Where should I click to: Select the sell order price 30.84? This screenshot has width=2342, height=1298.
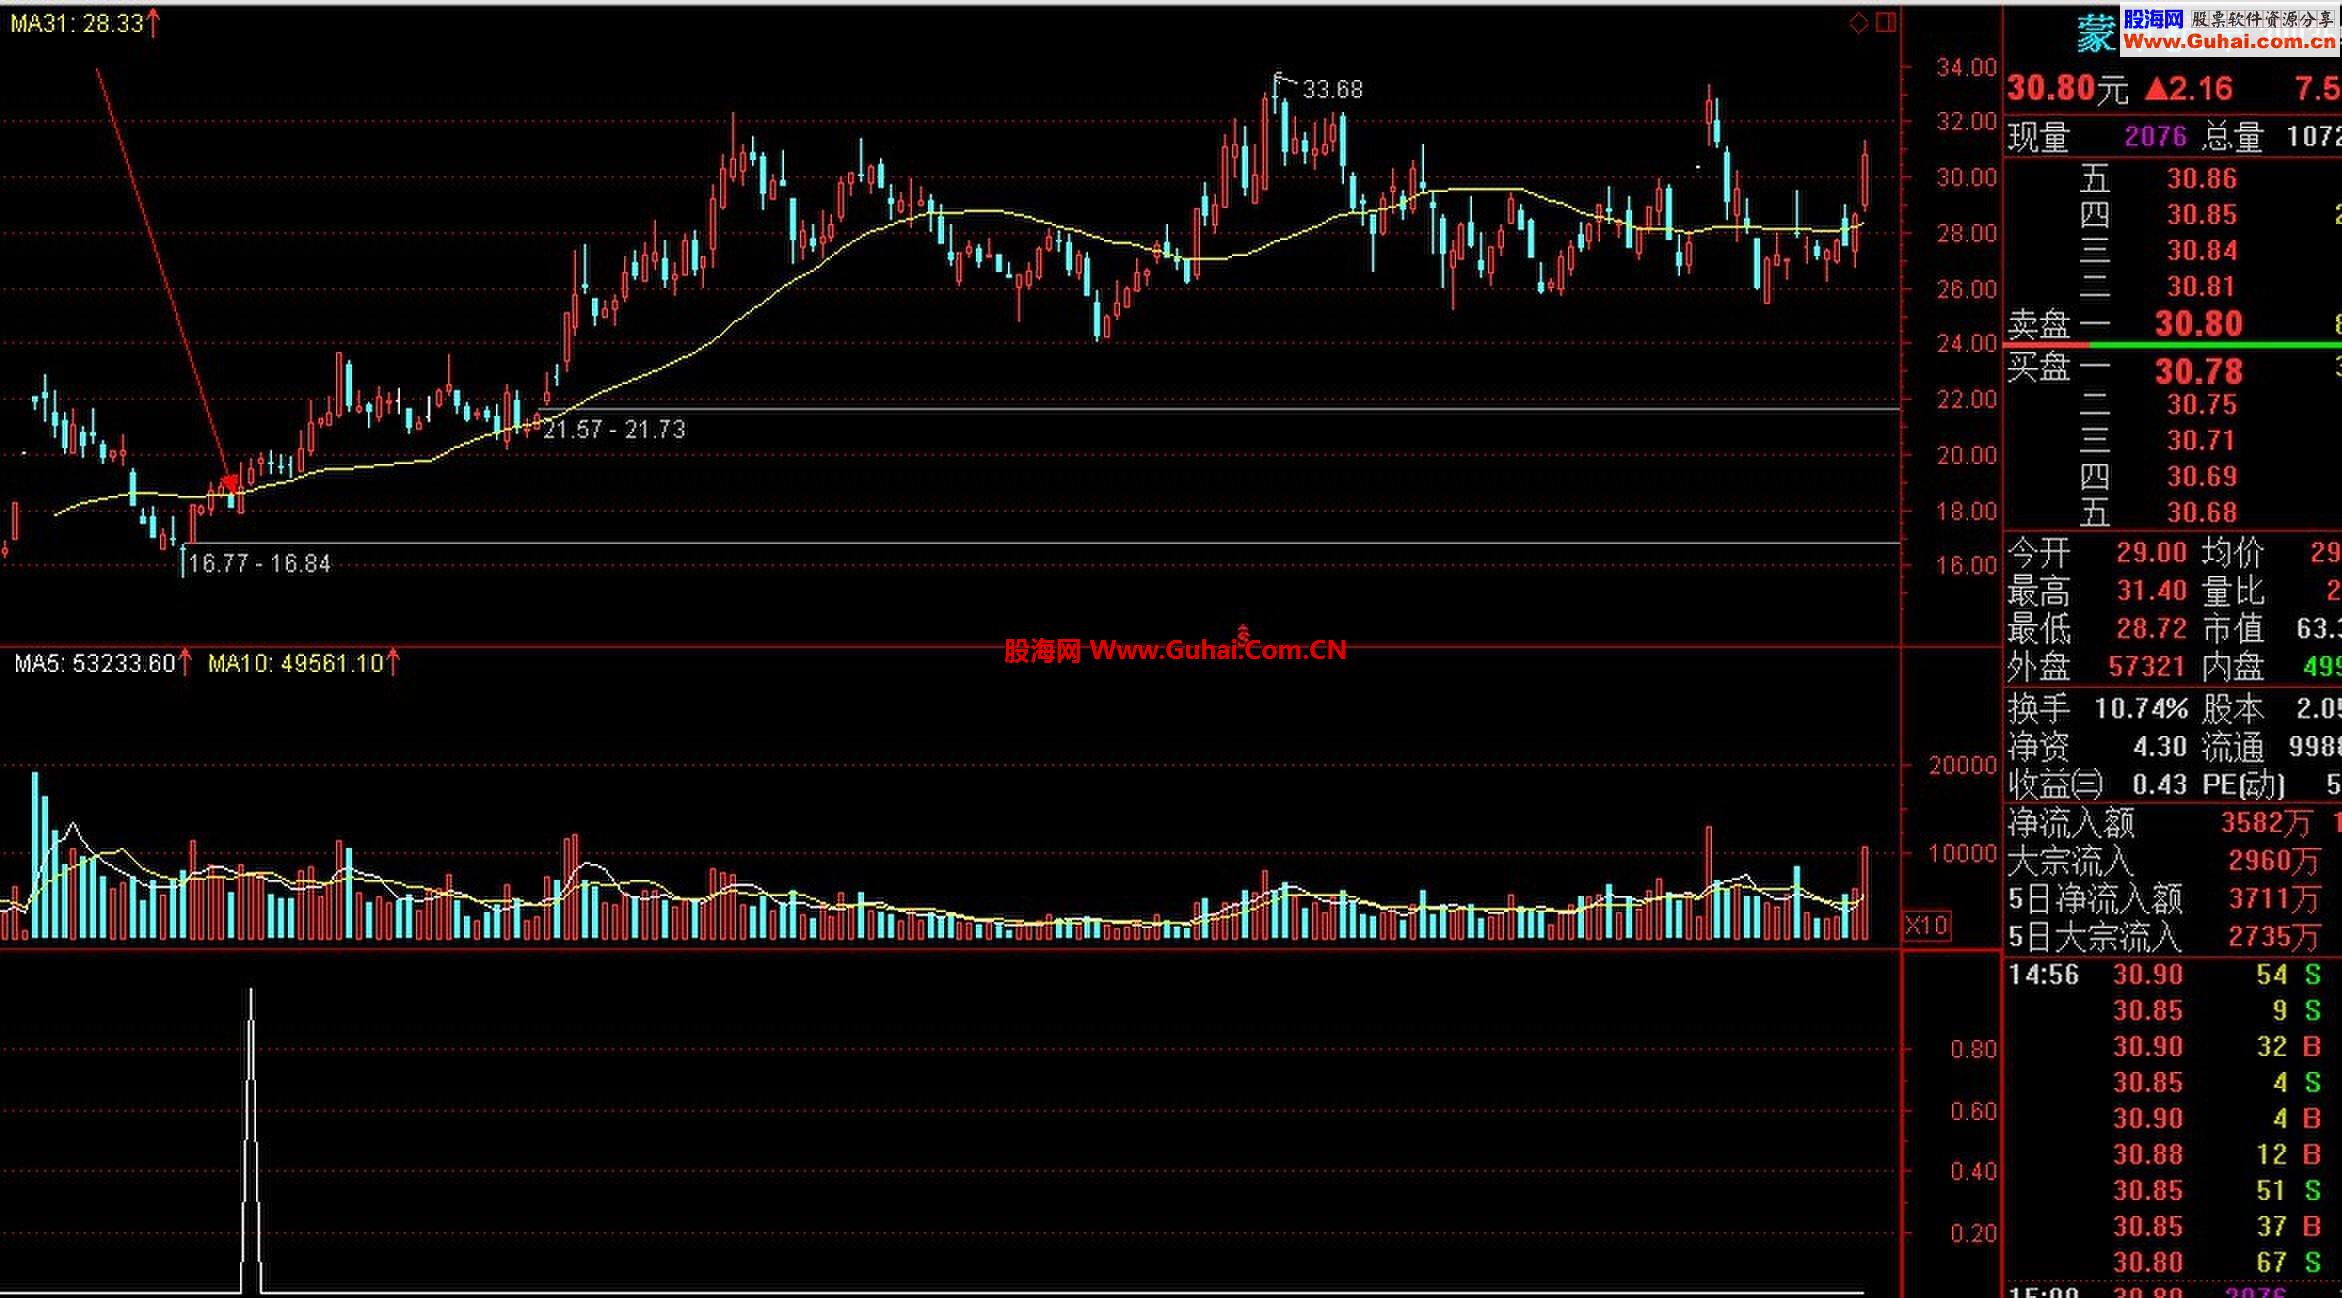coord(2202,251)
